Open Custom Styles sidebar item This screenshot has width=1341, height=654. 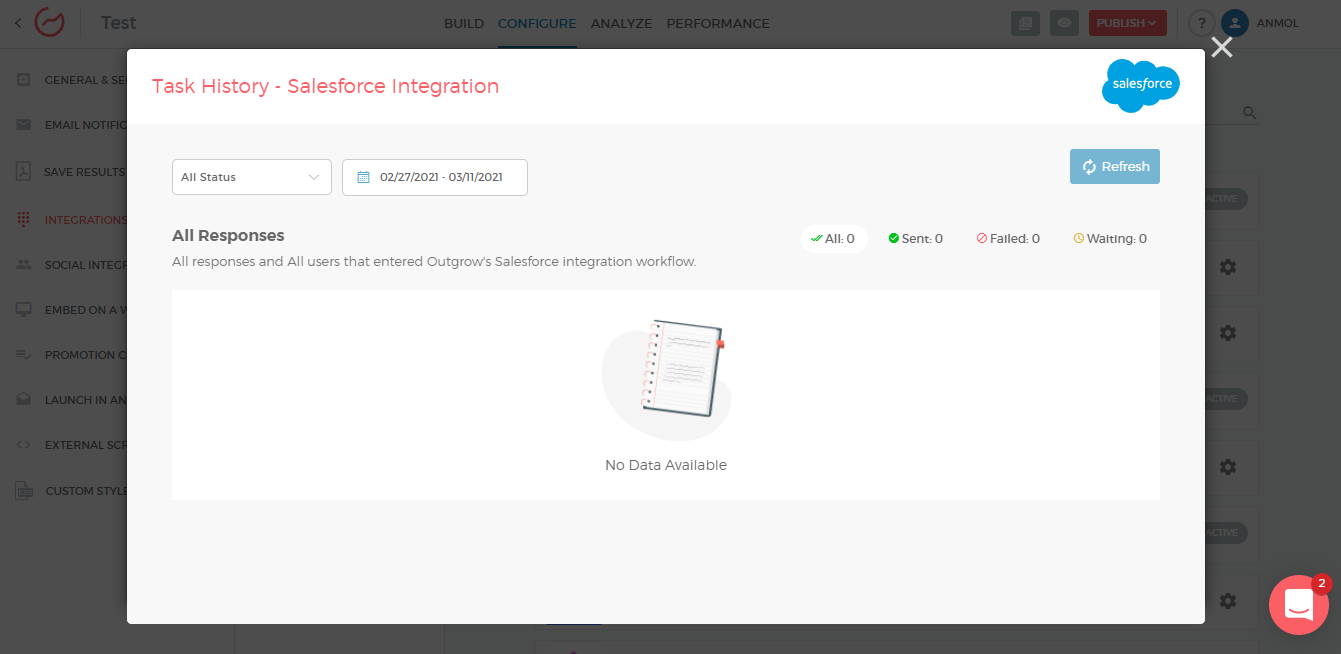pyautogui.click(x=72, y=491)
